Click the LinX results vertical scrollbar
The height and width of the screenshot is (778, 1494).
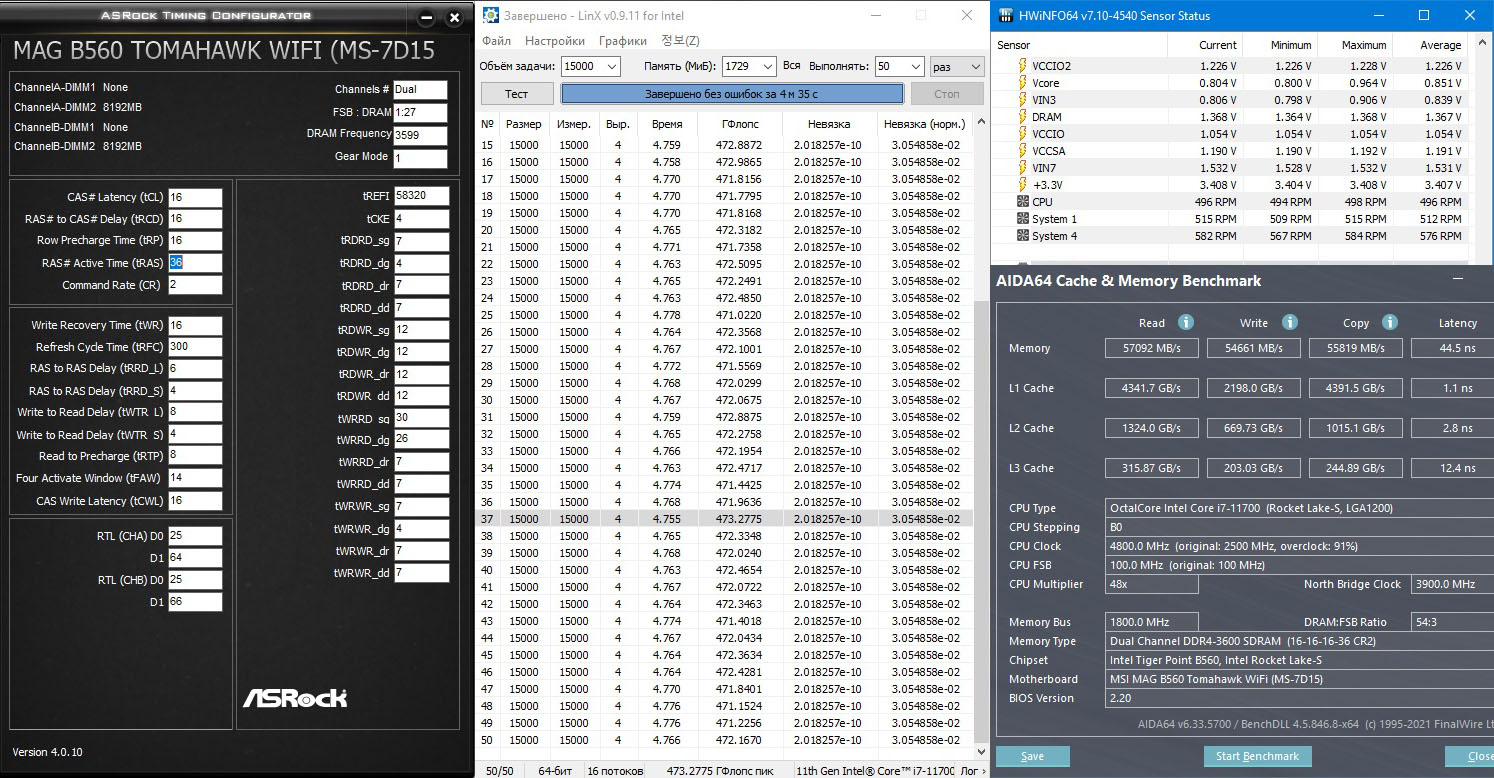click(x=982, y=520)
